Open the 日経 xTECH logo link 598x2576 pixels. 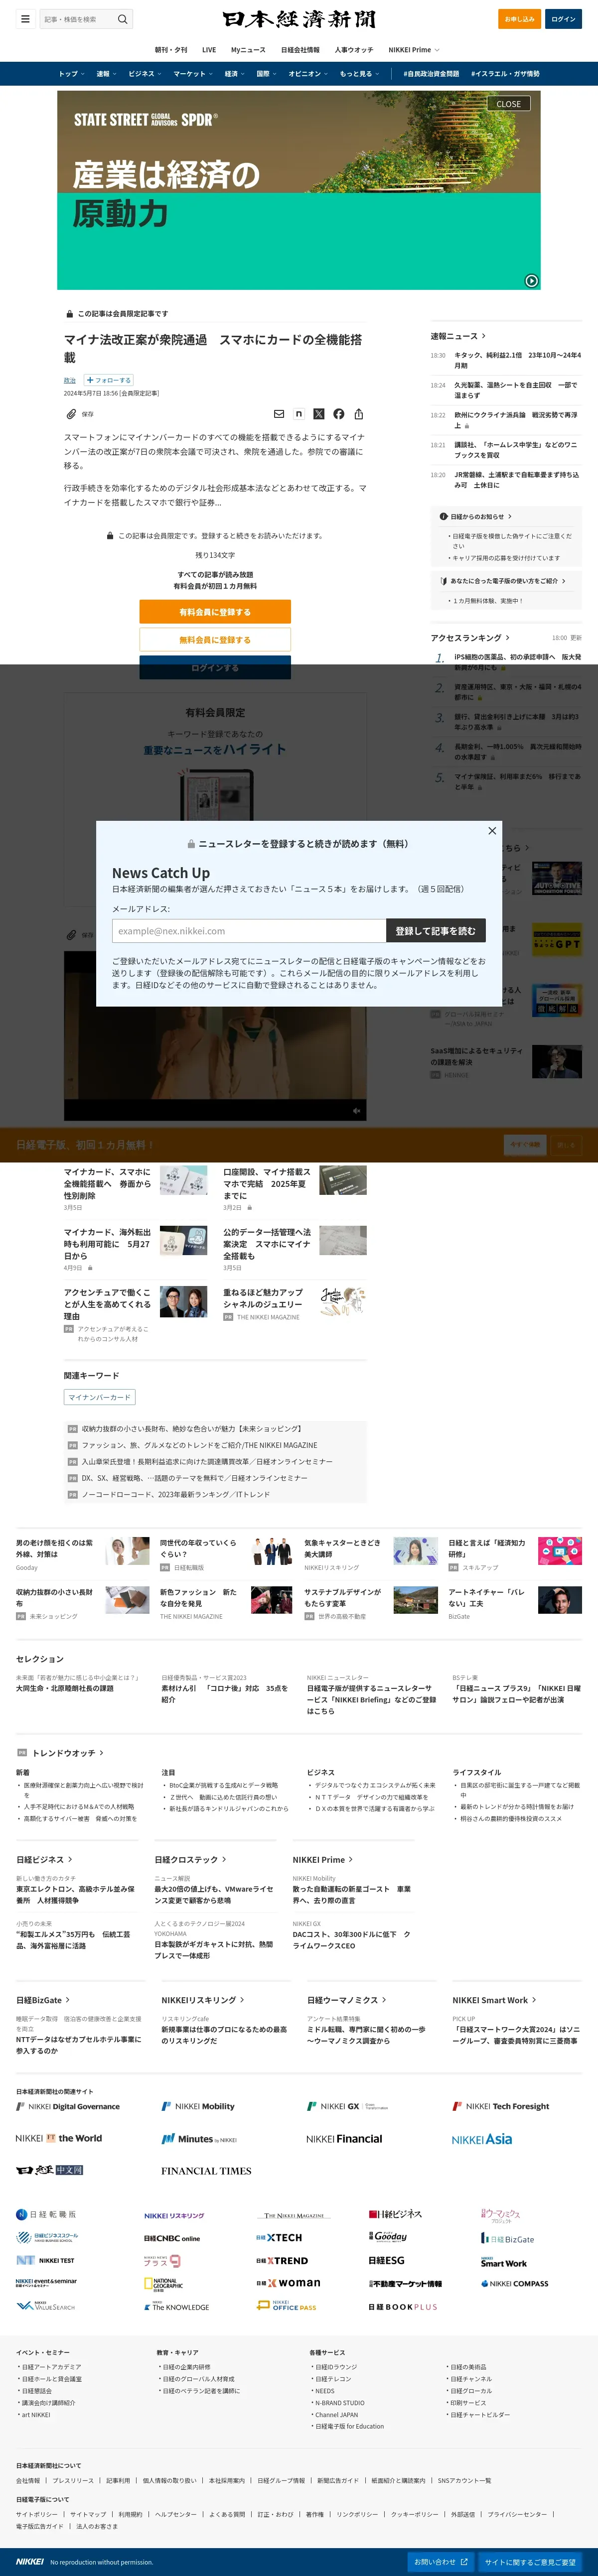pyautogui.click(x=279, y=2238)
